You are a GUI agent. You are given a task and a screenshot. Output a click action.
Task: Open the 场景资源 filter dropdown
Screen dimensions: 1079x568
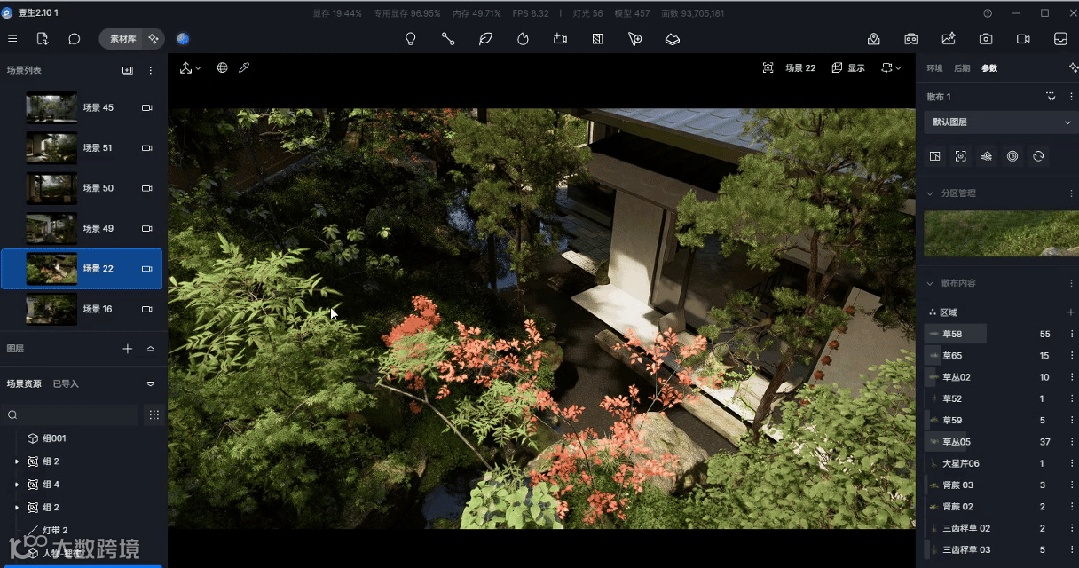coord(151,384)
